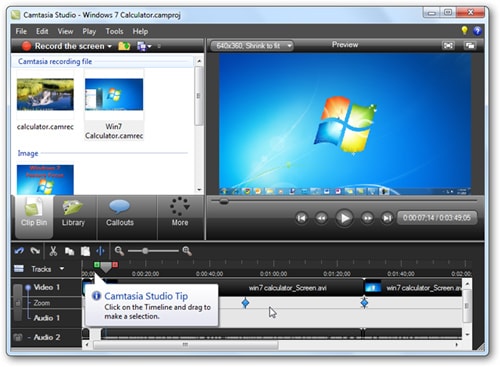The image size is (500, 367).
Task: Open the Record the screen dropdown arrow
Action: pos(109,46)
